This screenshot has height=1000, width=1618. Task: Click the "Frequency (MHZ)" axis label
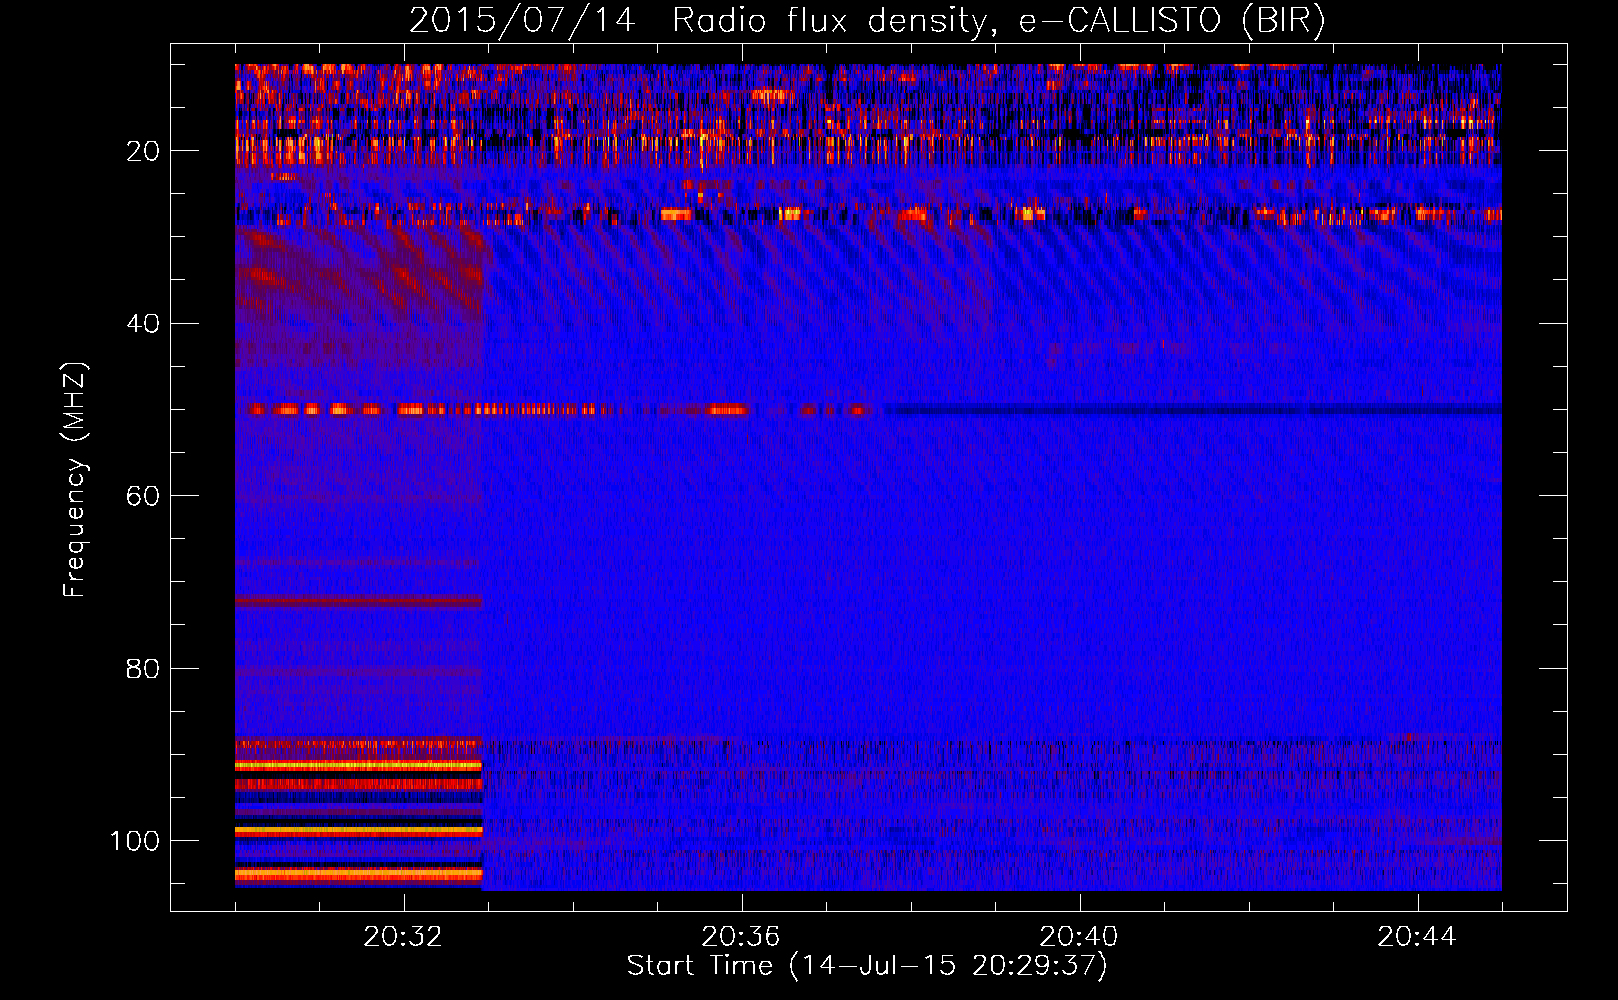pyautogui.click(x=75, y=480)
